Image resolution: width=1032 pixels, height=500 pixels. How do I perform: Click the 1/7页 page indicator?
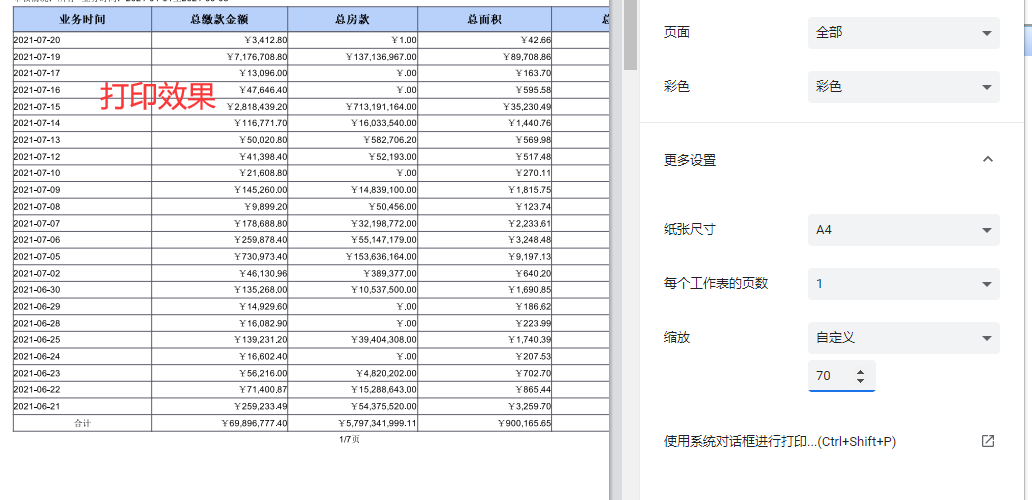tap(349, 439)
